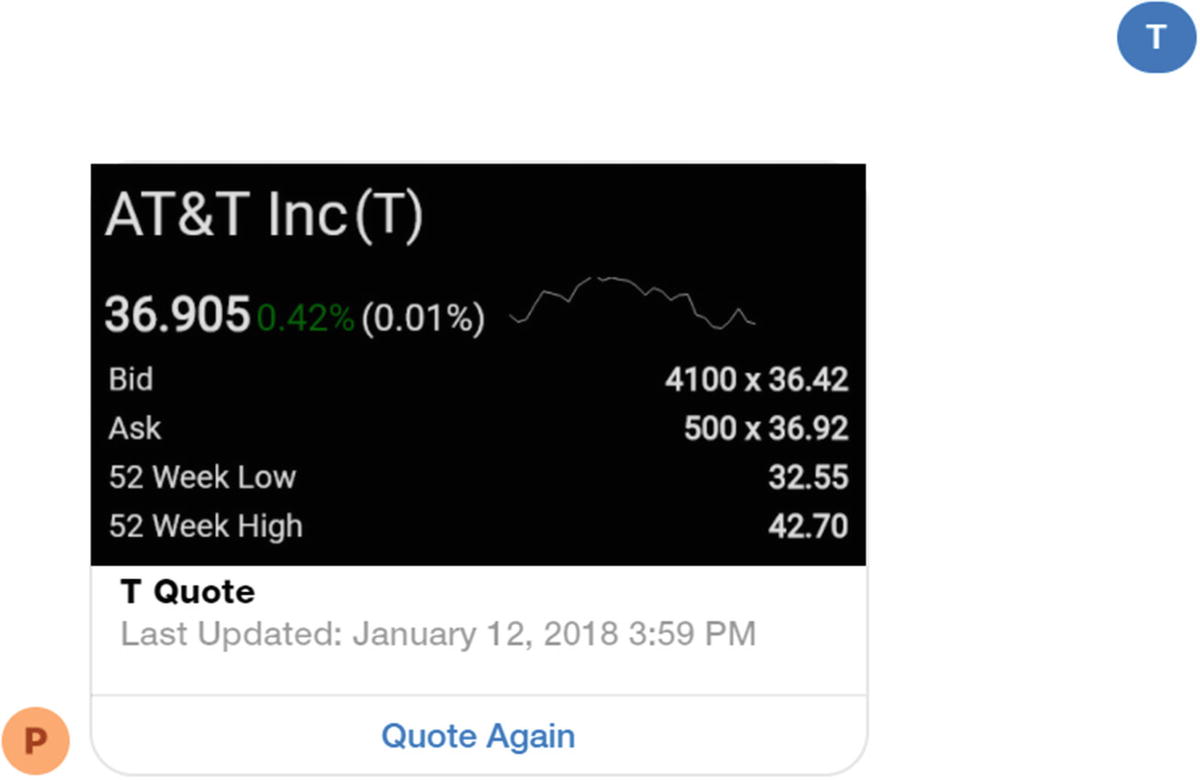
Task: Click the Bid label
Action: (x=131, y=380)
